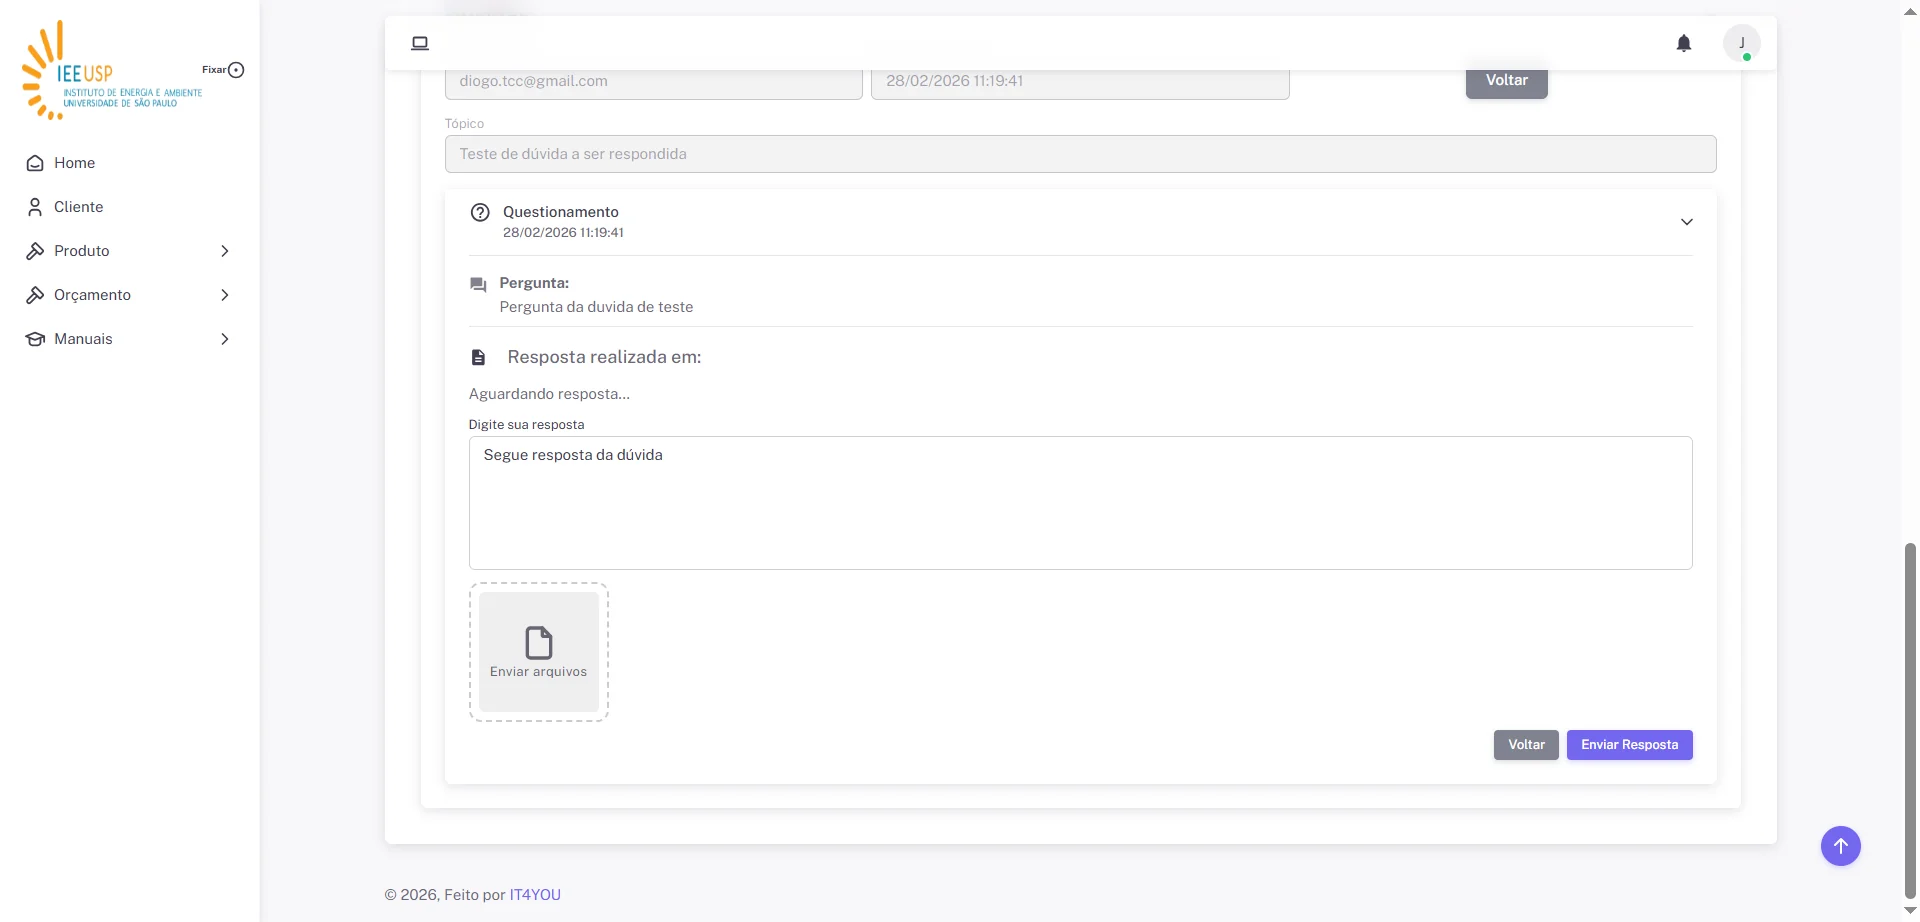Click the Enviar Resposta button
1920x922 pixels.
pyautogui.click(x=1629, y=745)
